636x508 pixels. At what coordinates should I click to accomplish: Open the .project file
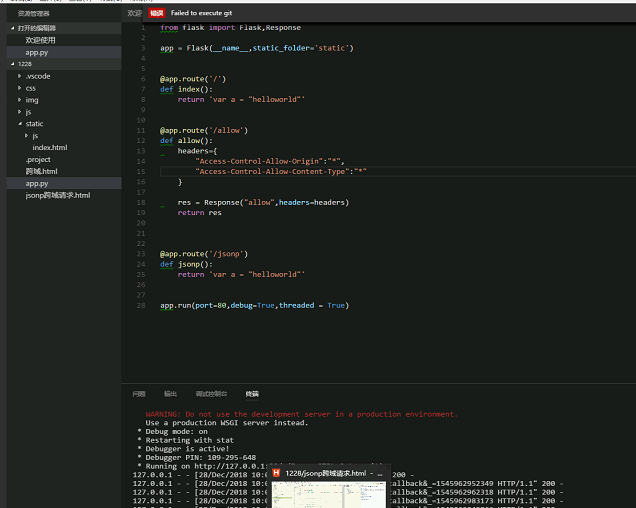click(38, 159)
